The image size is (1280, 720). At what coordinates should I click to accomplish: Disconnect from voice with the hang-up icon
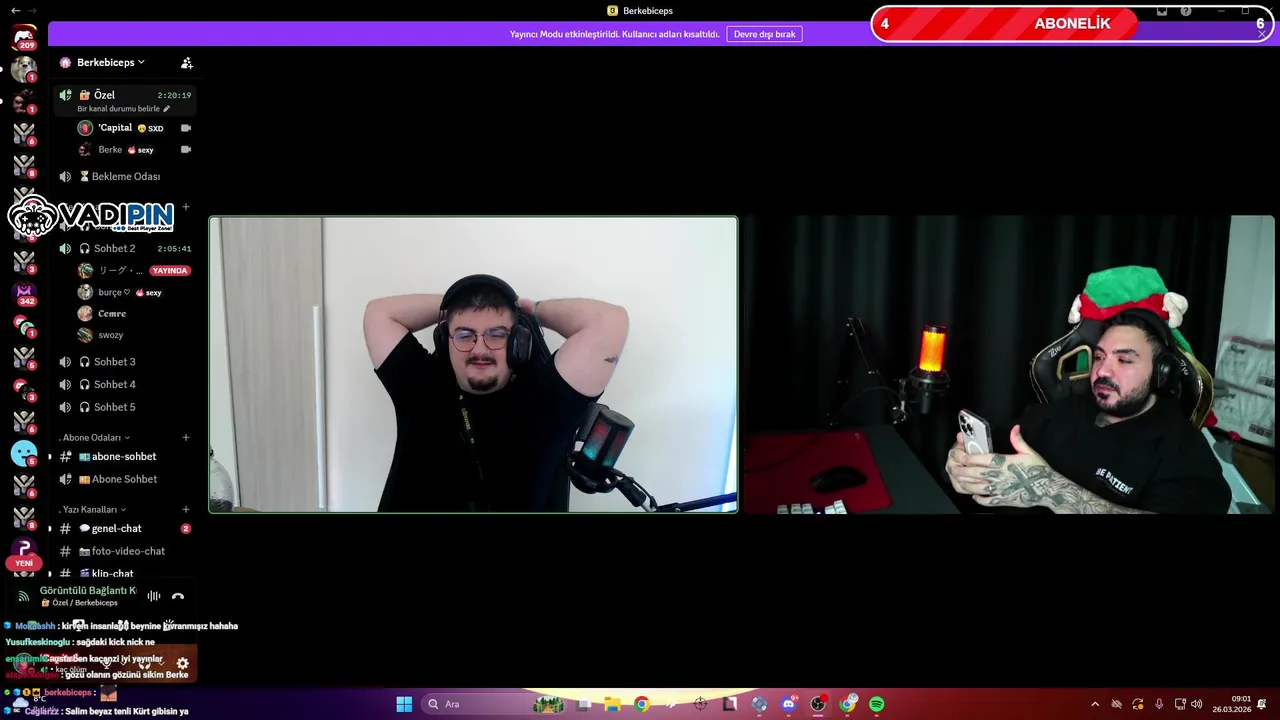point(178,596)
